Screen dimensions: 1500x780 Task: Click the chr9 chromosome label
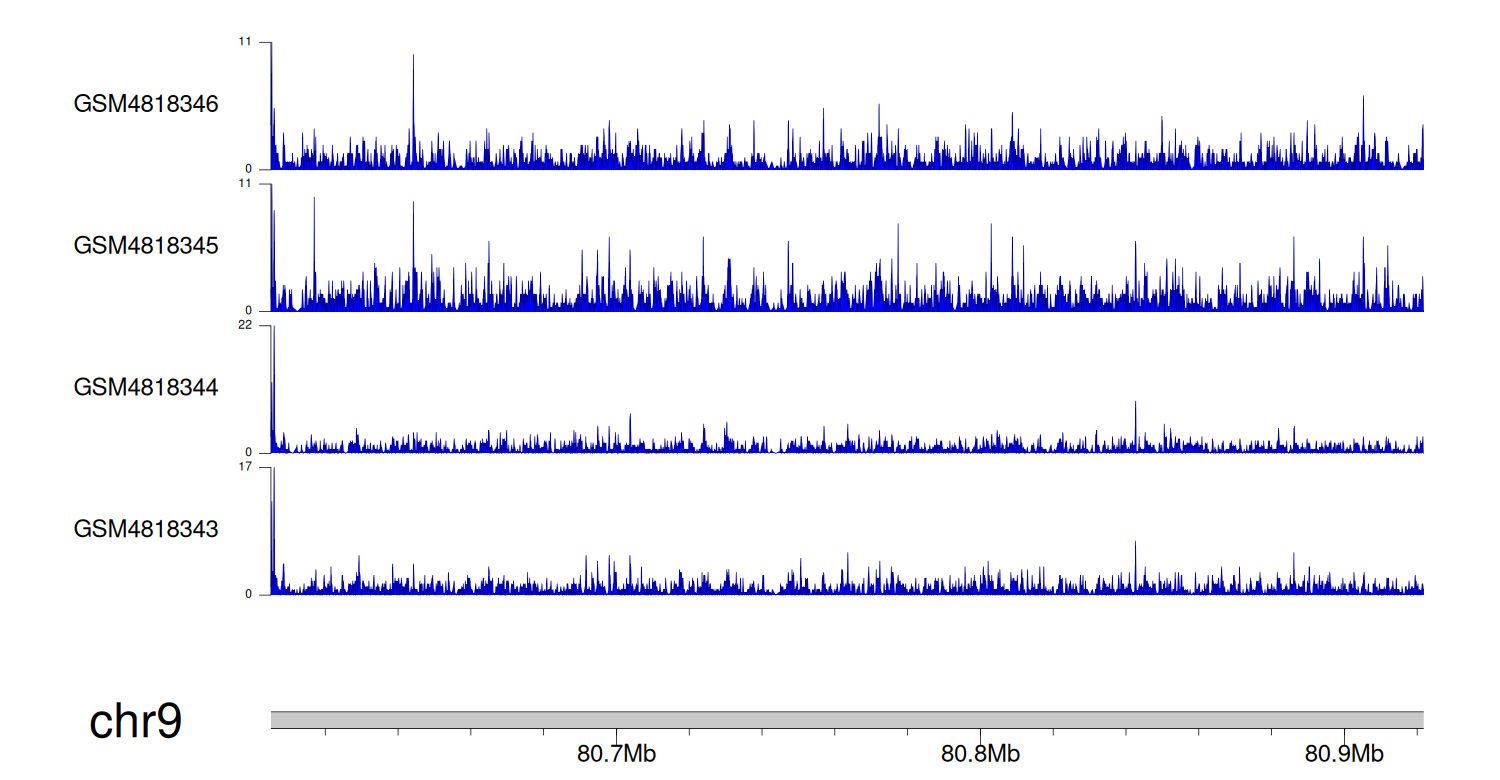click(135, 722)
